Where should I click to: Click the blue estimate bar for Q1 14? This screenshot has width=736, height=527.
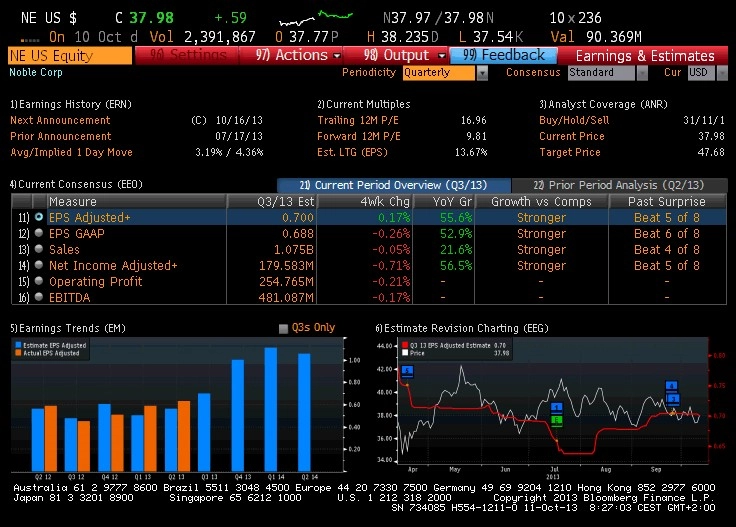pos(271,410)
